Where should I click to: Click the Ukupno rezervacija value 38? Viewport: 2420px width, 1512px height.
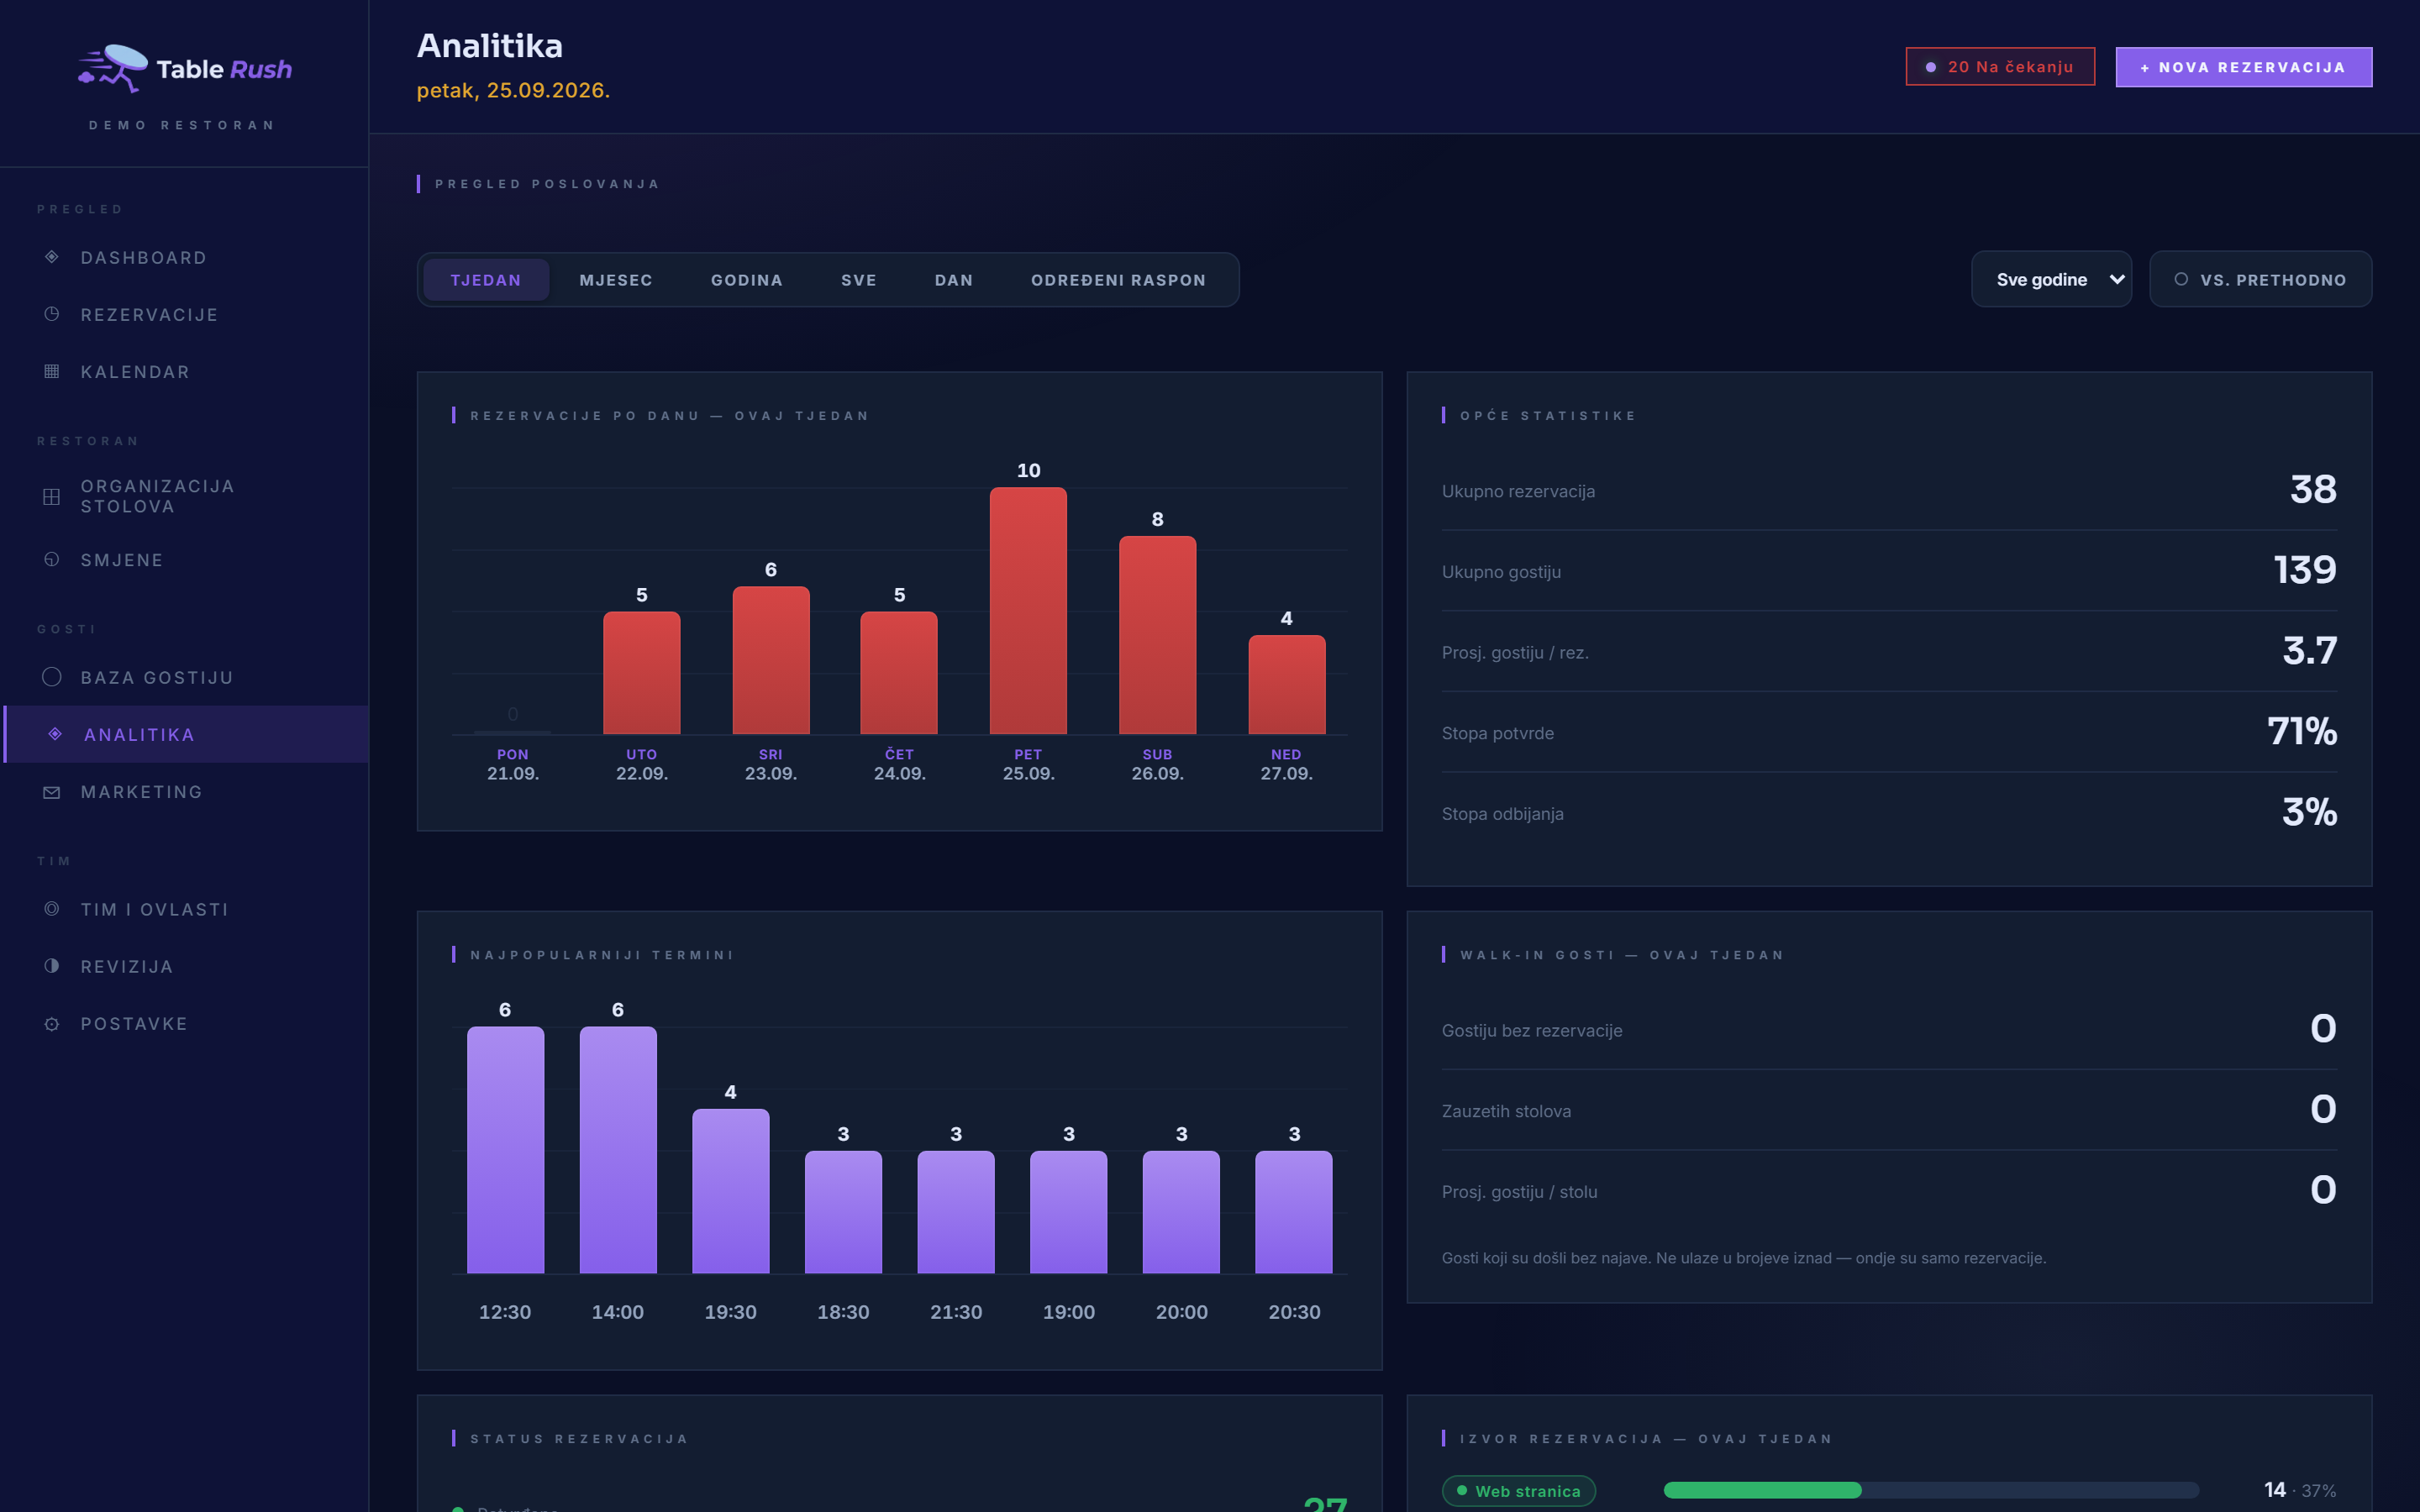pyautogui.click(x=2313, y=489)
